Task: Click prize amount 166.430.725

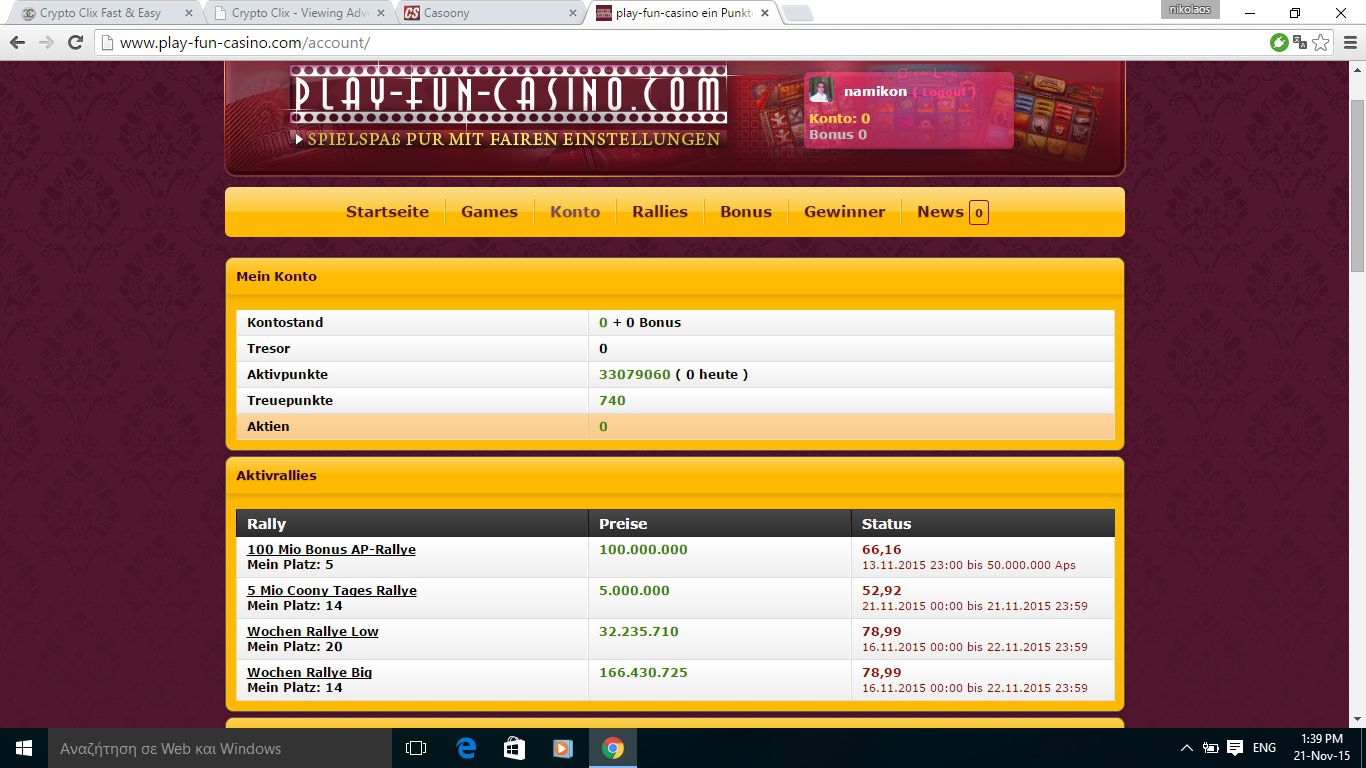Action: click(643, 672)
